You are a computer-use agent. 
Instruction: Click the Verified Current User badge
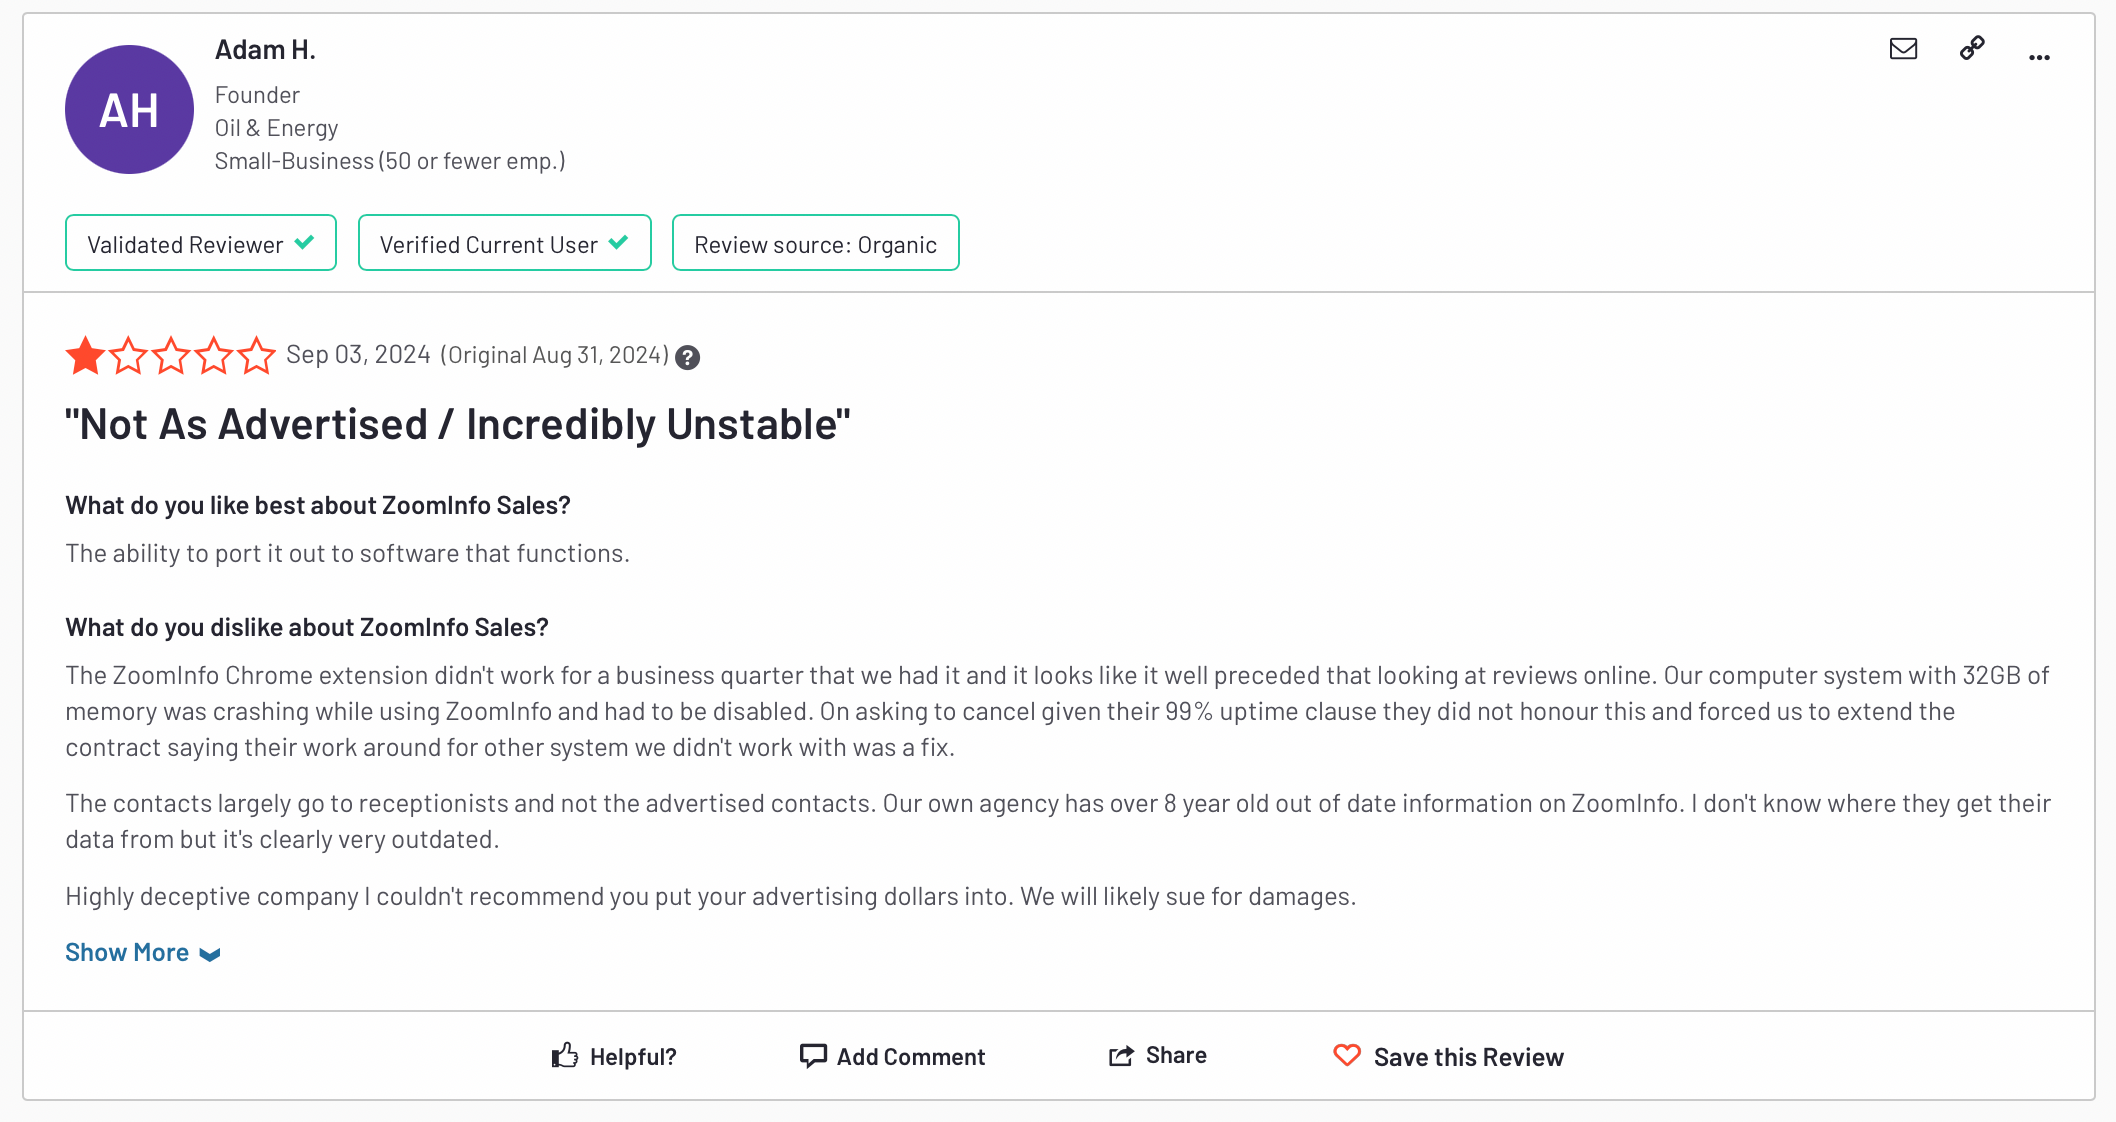point(505,243)
